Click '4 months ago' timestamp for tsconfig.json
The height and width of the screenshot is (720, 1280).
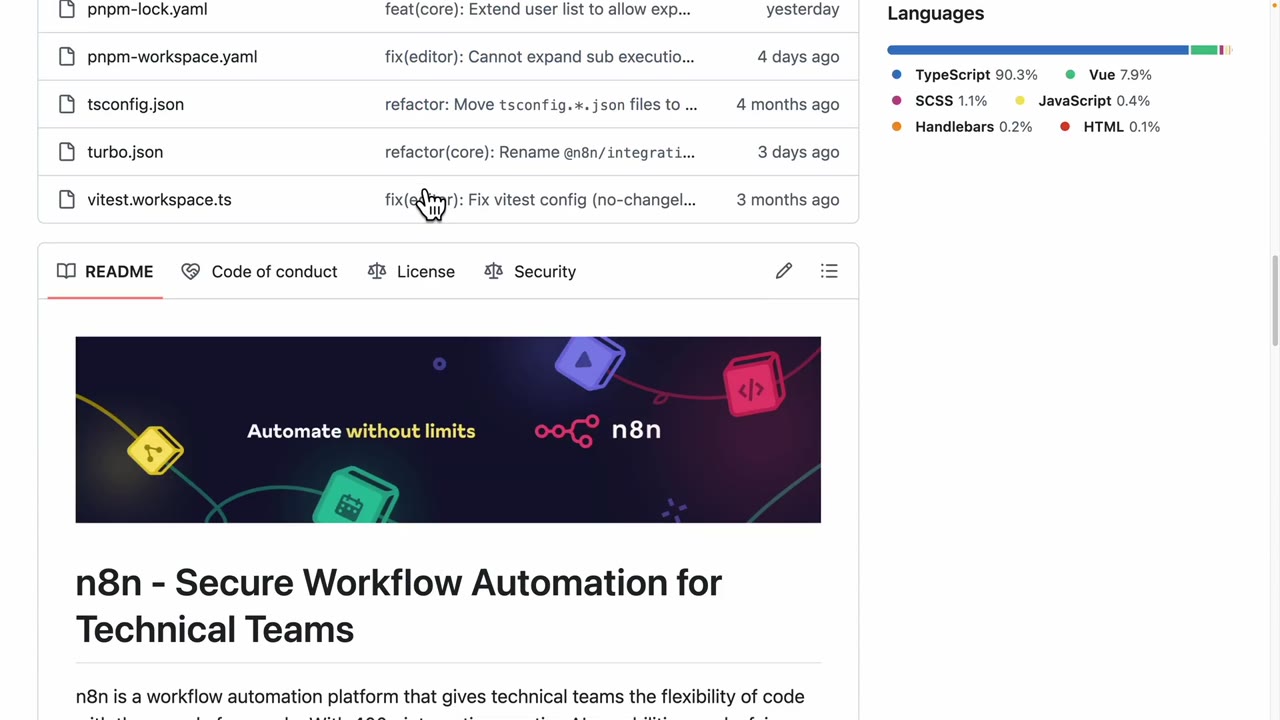point(788,104)
